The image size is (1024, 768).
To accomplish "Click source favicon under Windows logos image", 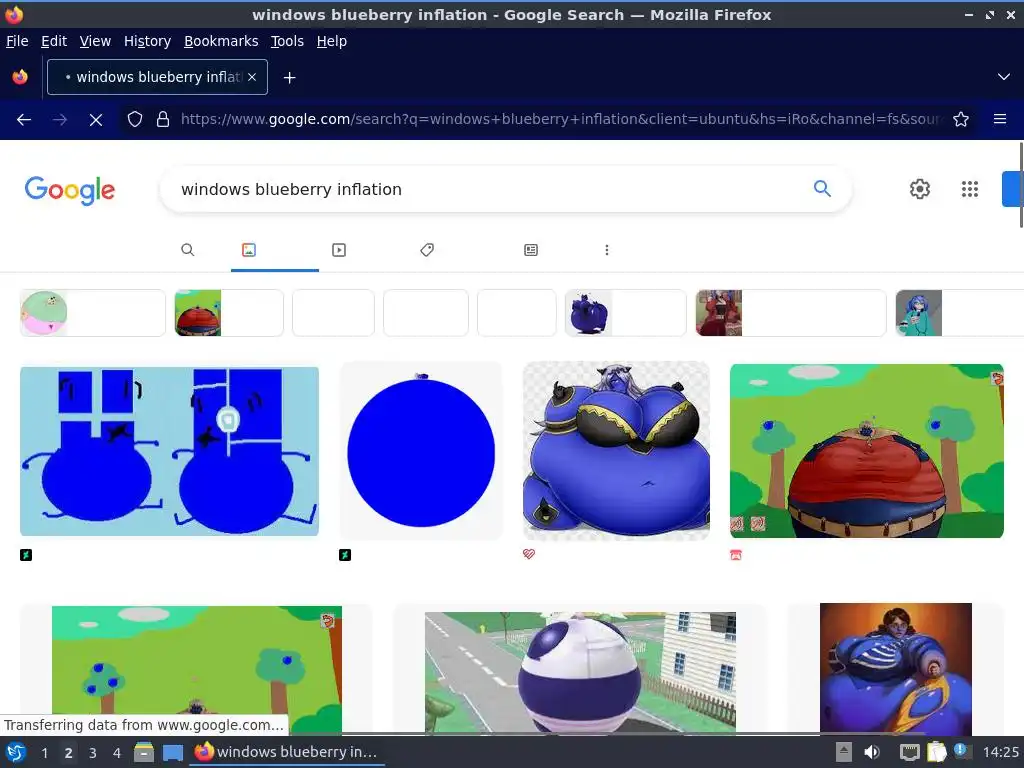I will (x=26, y=555).
